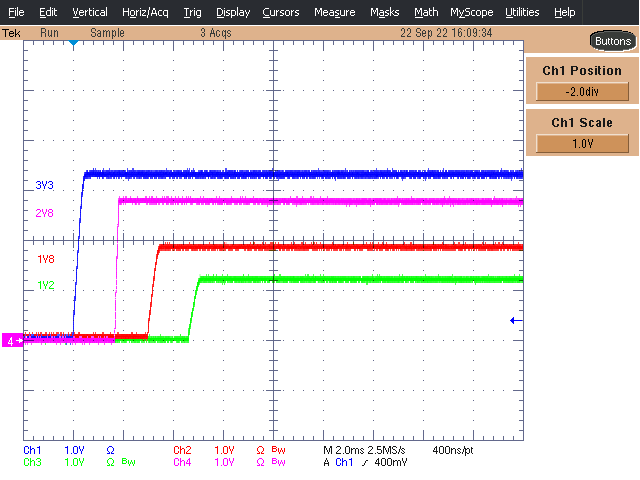The height and width of the screenshot is (480, 640).
Task: Click the Run status indicator
Action: pyautogui.click(x=49, y=33)
